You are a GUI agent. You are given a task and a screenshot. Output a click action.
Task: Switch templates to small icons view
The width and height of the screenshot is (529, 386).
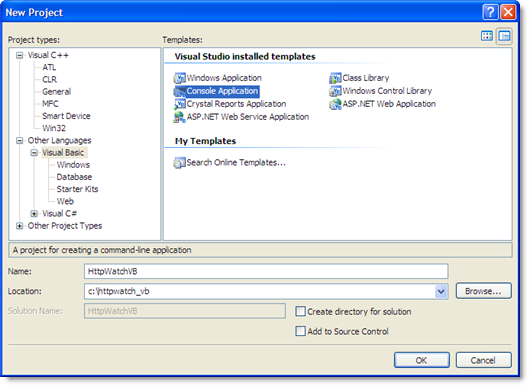[504, 36]
